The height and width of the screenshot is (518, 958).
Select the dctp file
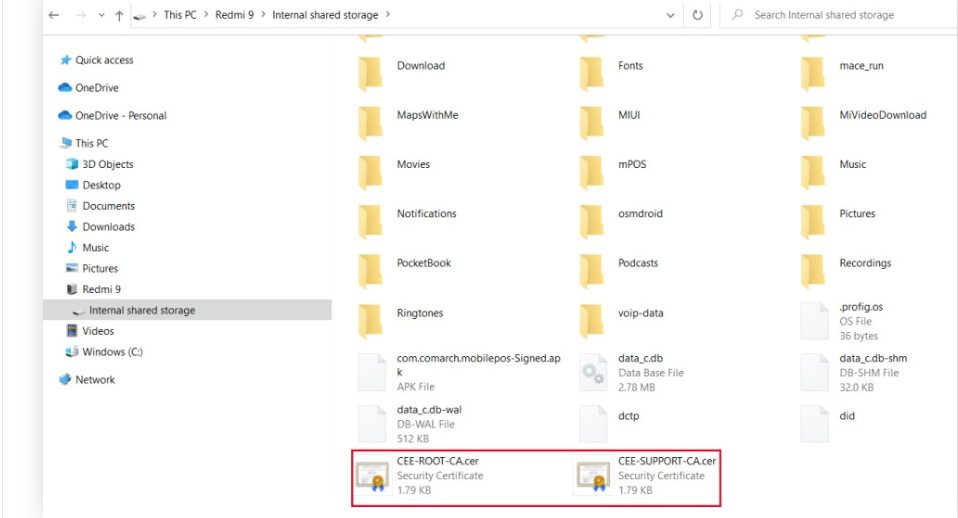coord(610,423)
